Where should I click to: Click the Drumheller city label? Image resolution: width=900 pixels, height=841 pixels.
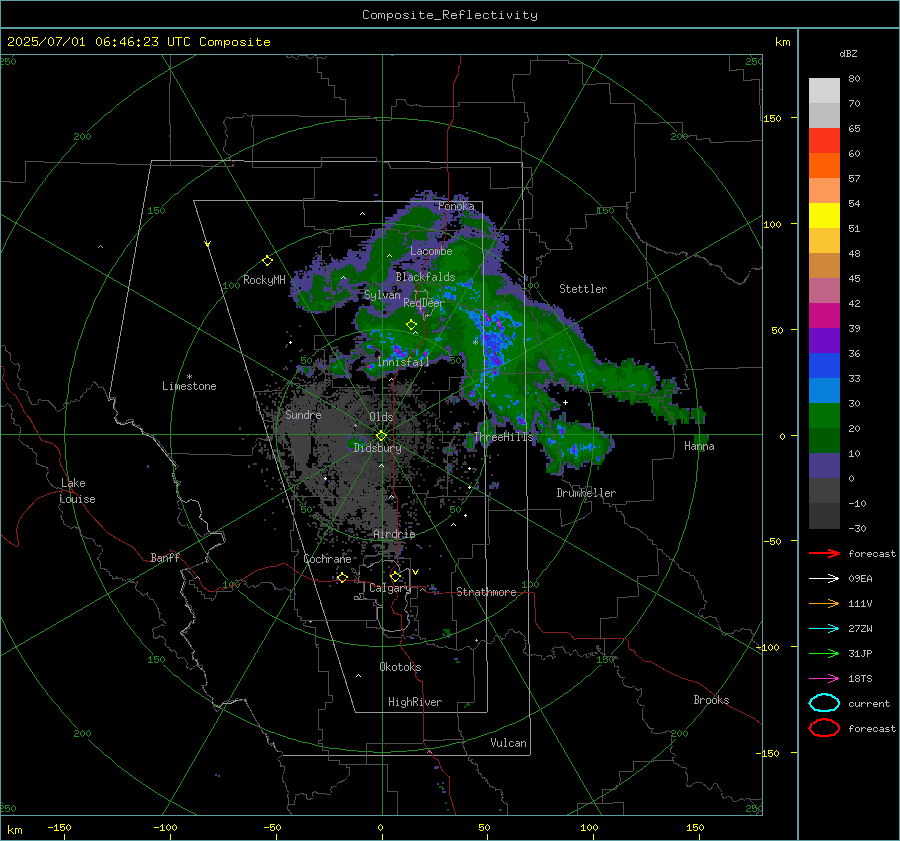(x=586, y=493)
